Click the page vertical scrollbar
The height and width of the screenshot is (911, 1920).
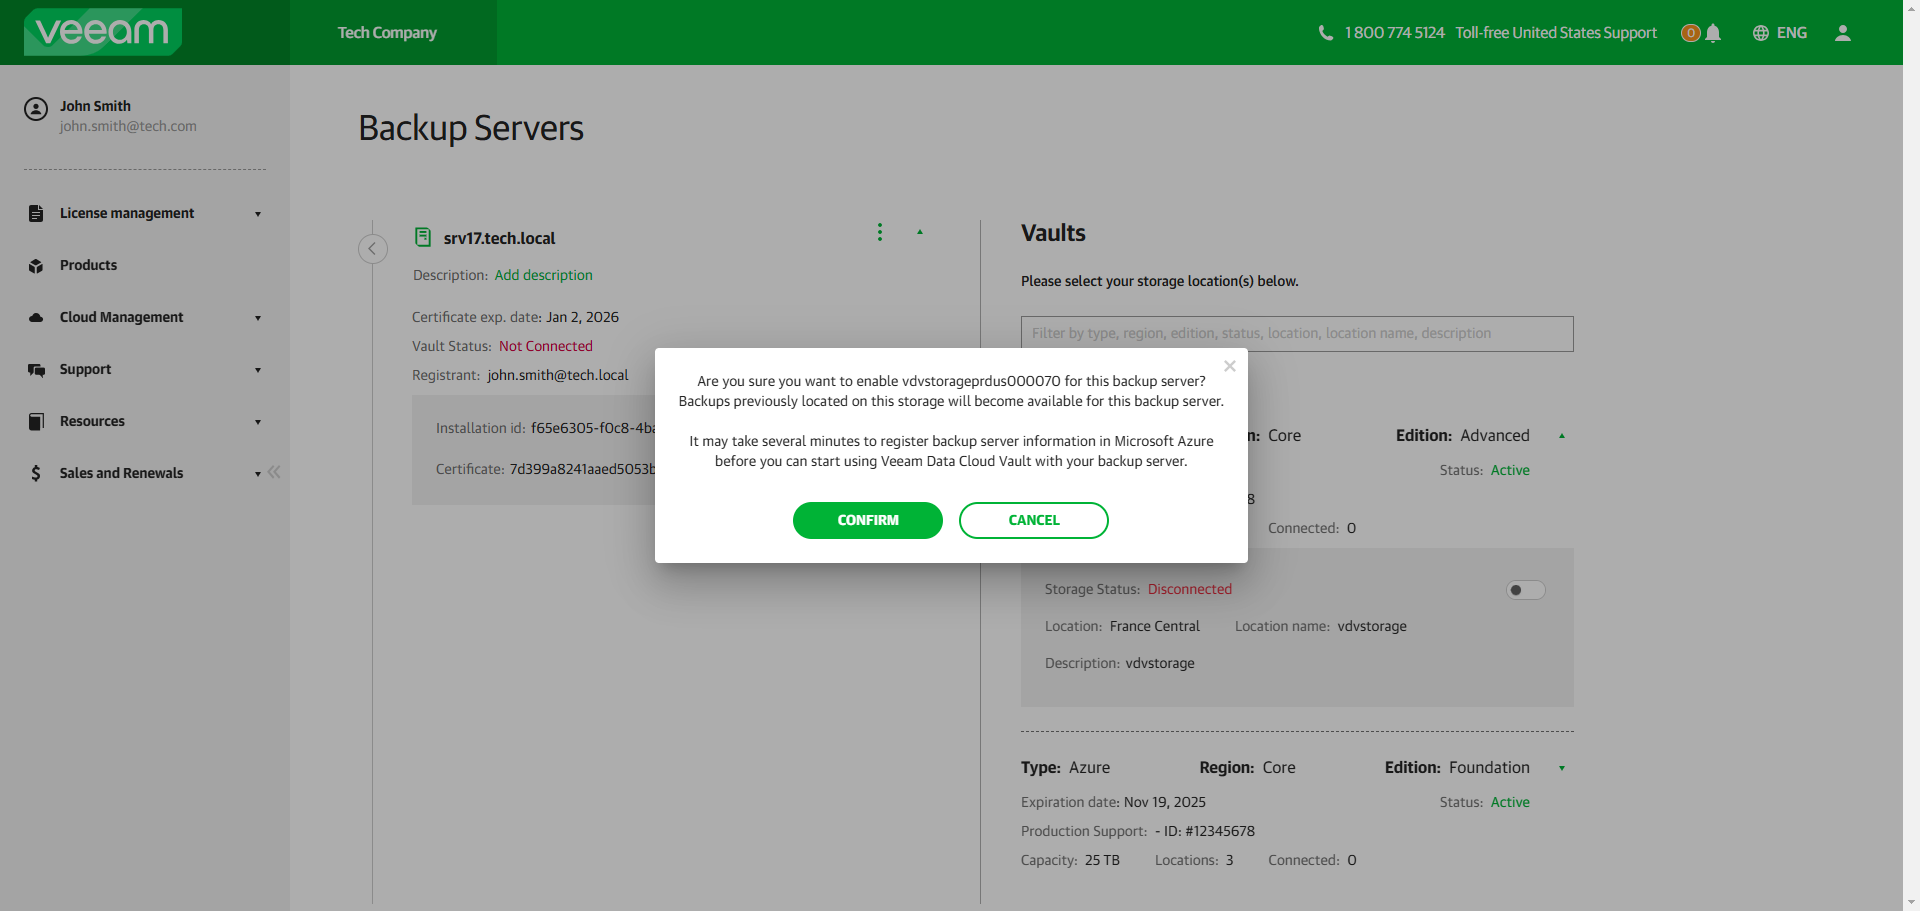coord(1911,455)
